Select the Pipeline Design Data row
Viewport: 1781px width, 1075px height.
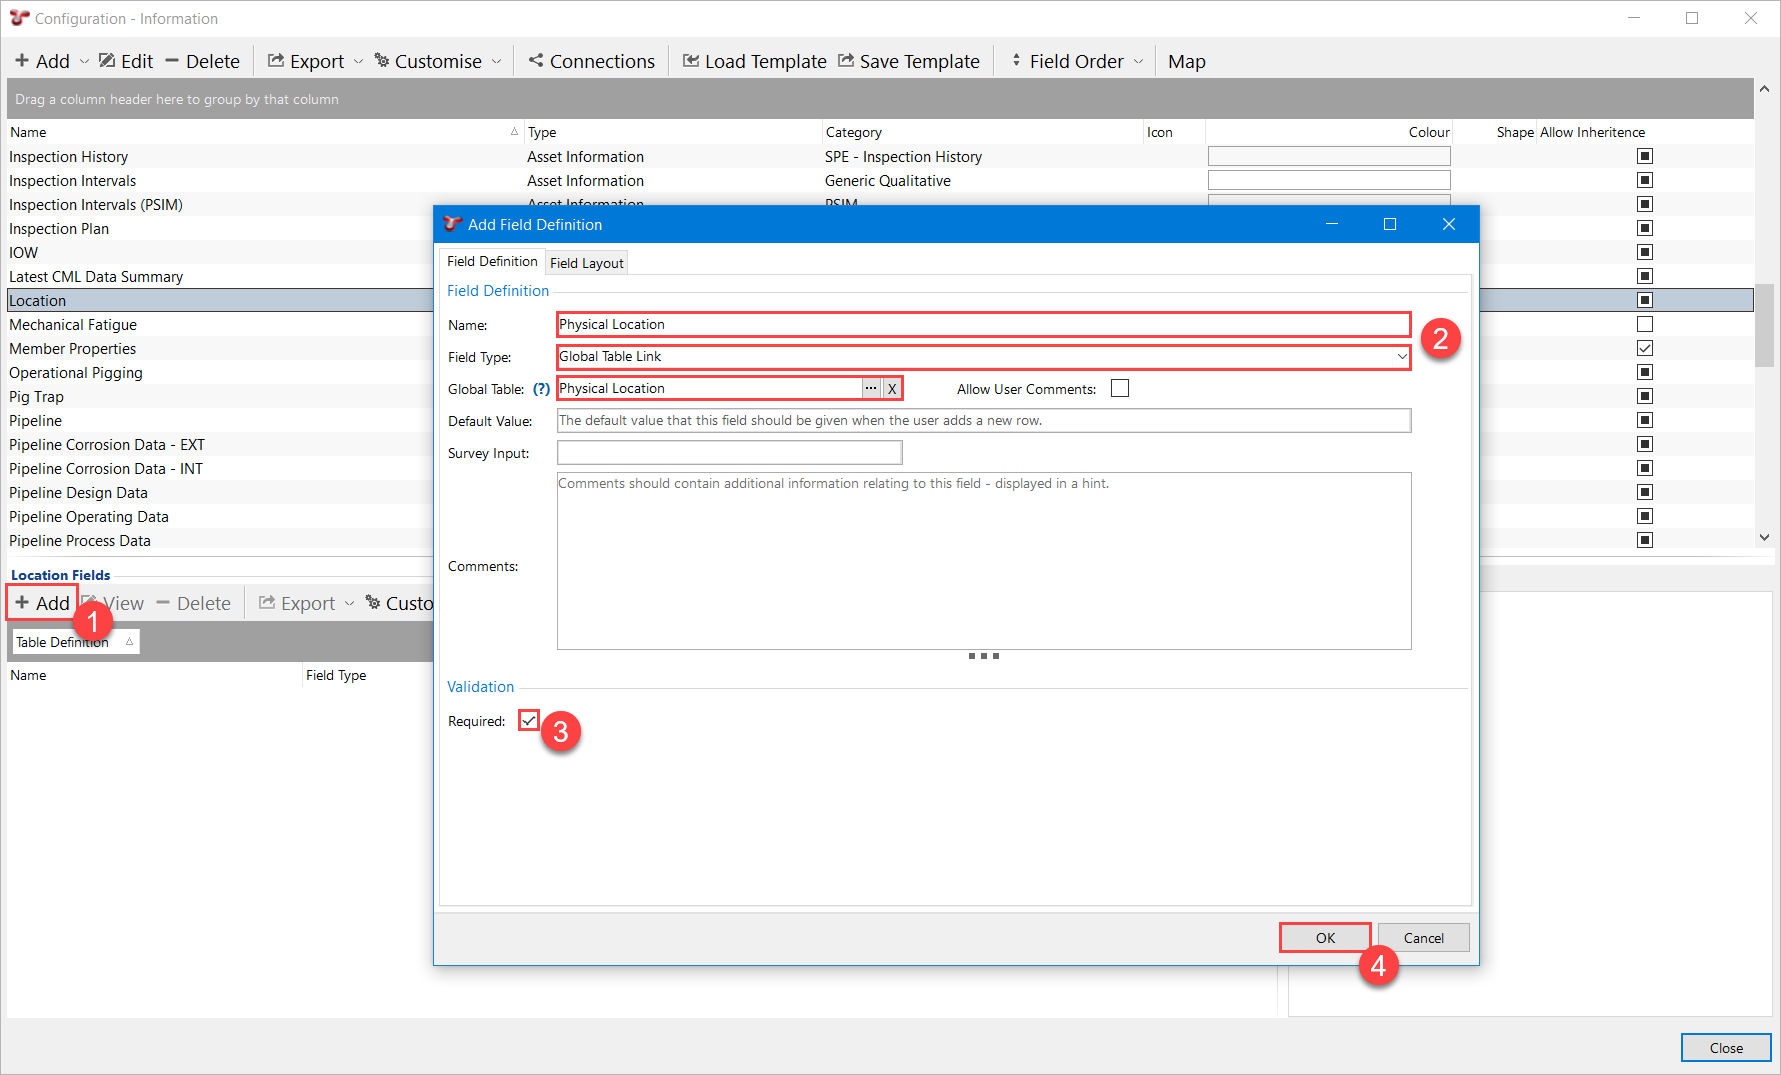(220, 492)
